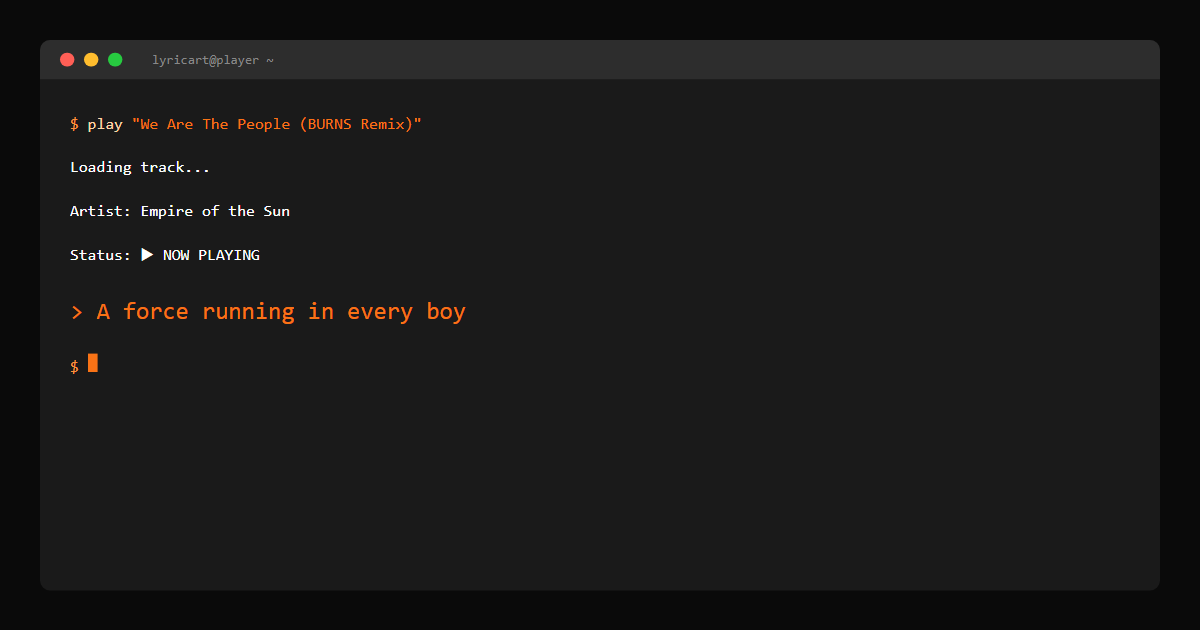Click the orange chevron before the lyric line
1200x630 pixels.
[76, 312]
